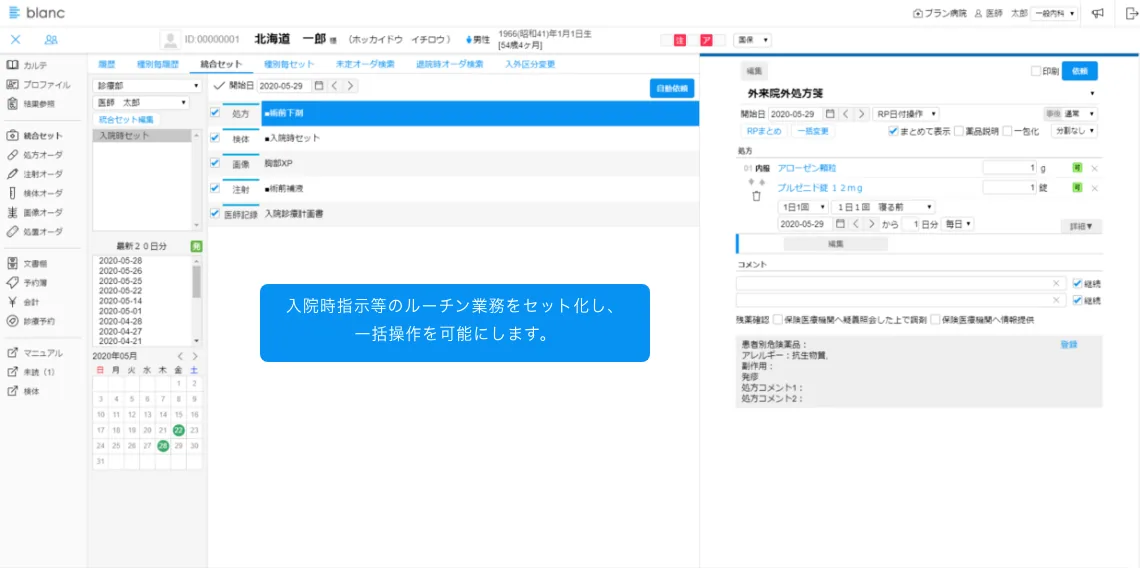Go to next day for set 開始日

pos(350,85)
